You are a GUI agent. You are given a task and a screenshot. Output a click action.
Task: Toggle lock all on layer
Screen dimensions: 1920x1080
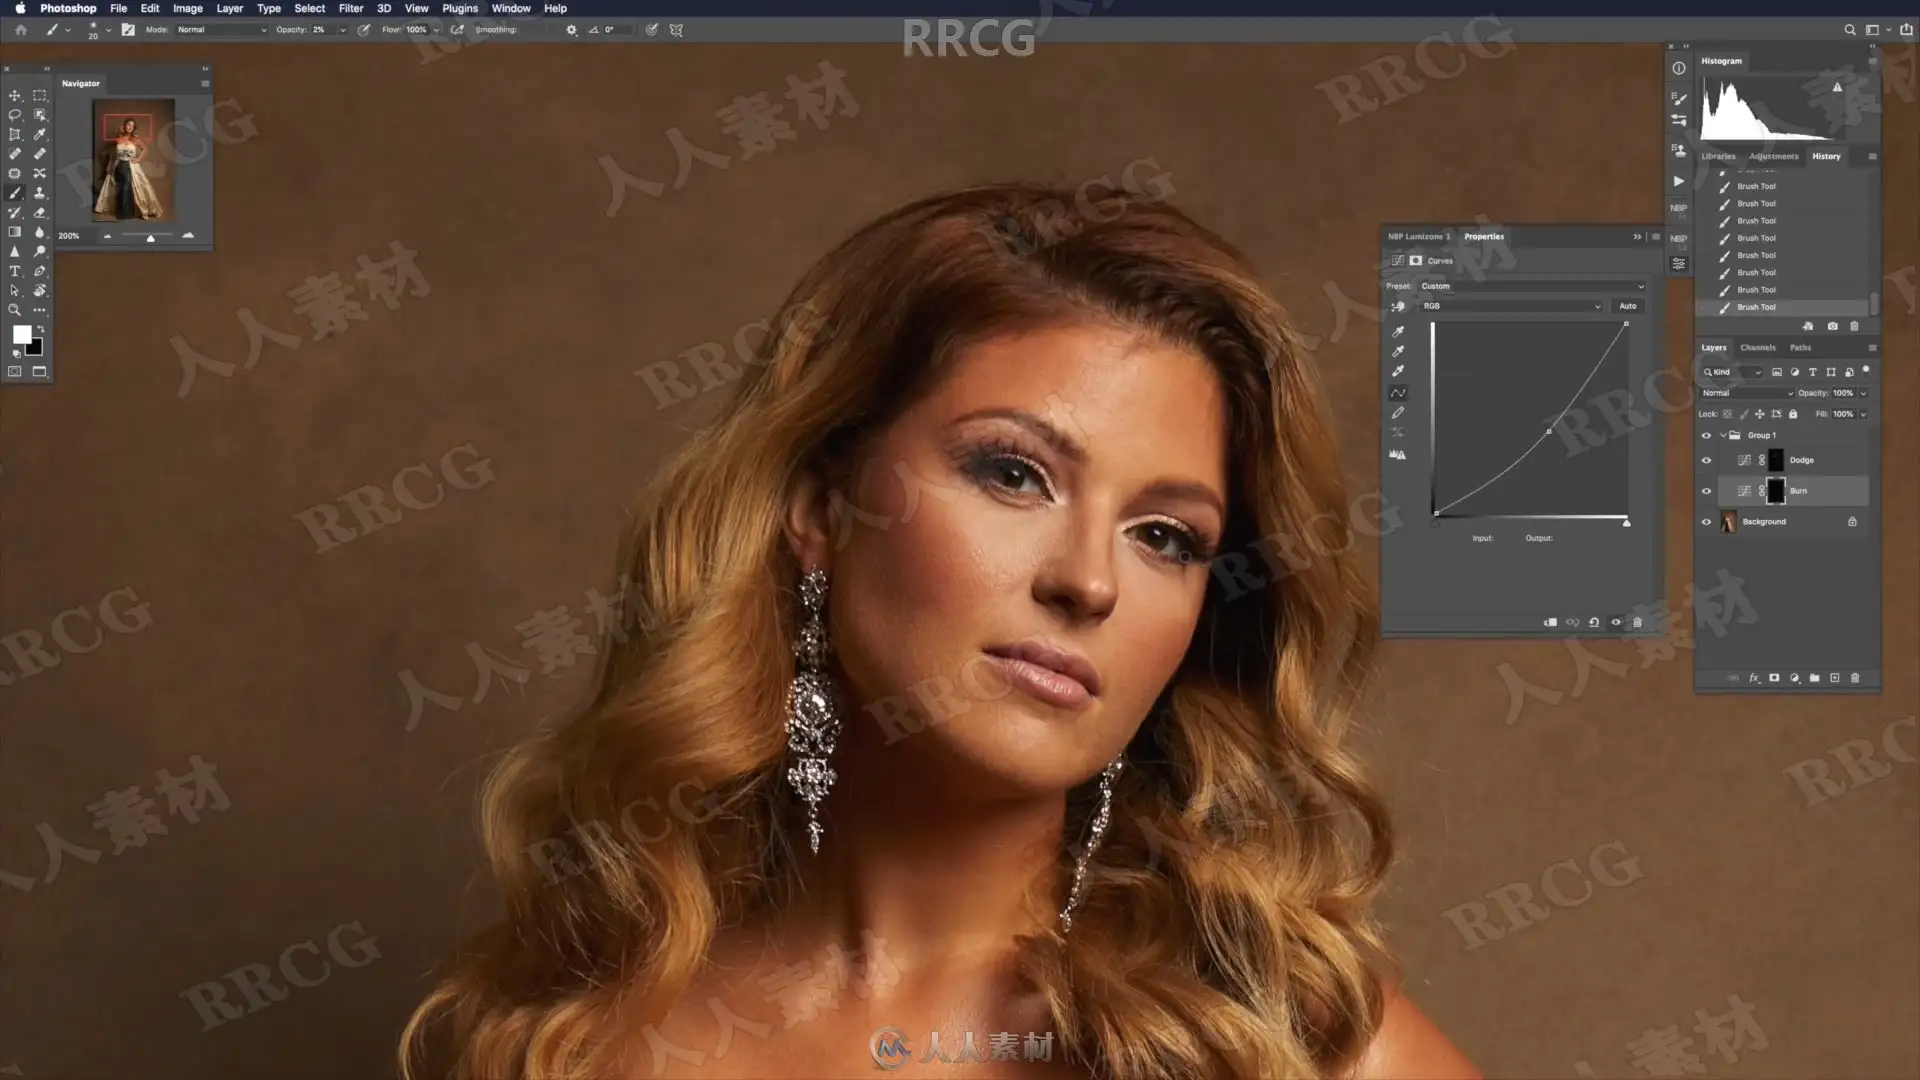click(1793, 414)
